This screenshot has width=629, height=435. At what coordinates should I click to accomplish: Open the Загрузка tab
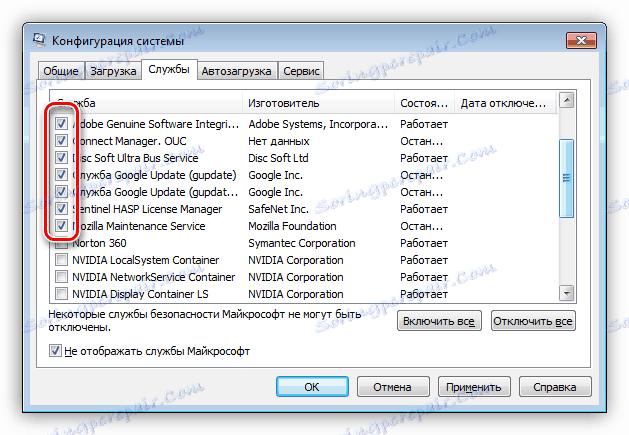(x=113, y=71)
